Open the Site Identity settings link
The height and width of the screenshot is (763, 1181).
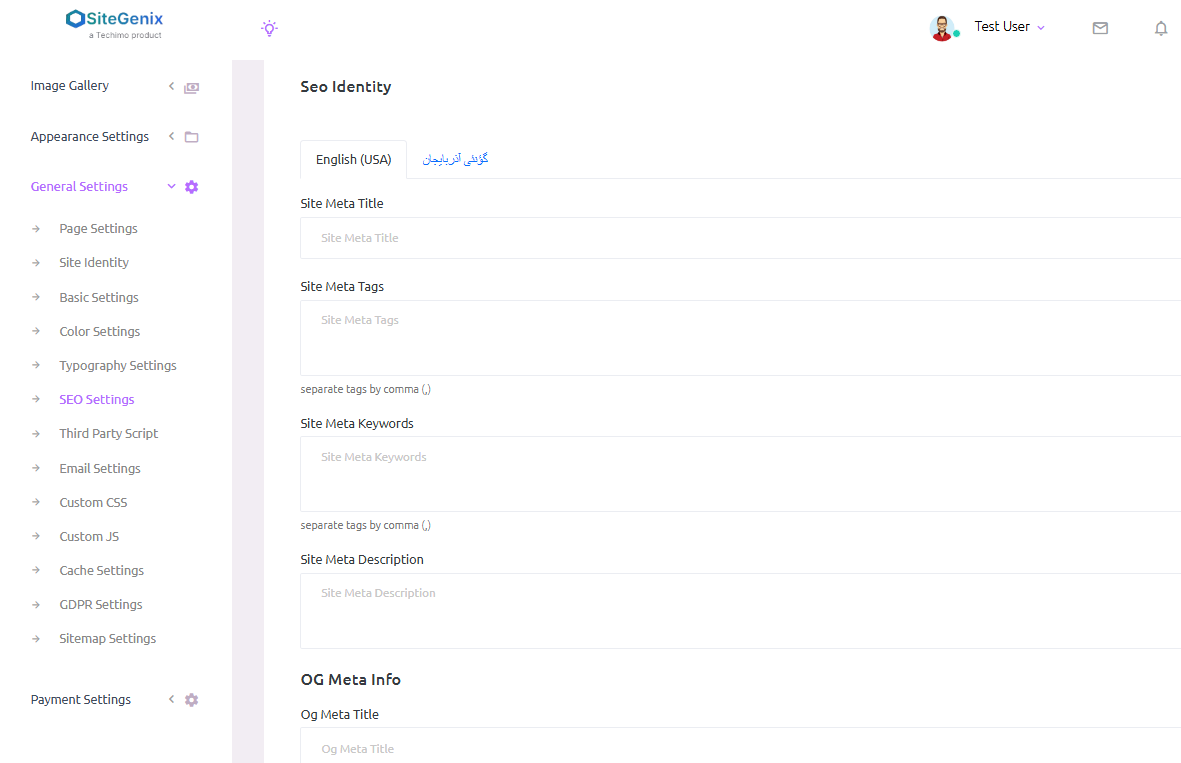[x=94, y=263]
